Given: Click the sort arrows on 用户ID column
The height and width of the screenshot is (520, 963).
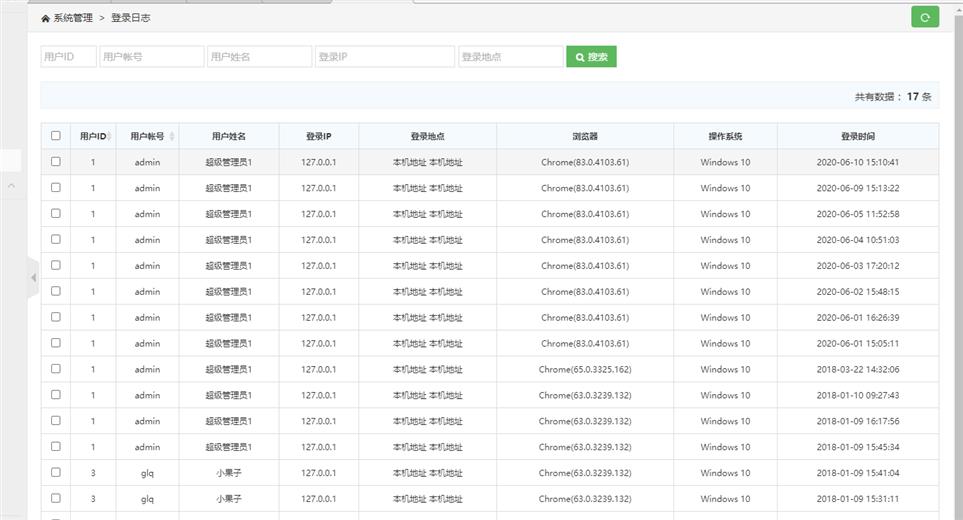Looking at the screenshot, I should (x=109, y=136).
